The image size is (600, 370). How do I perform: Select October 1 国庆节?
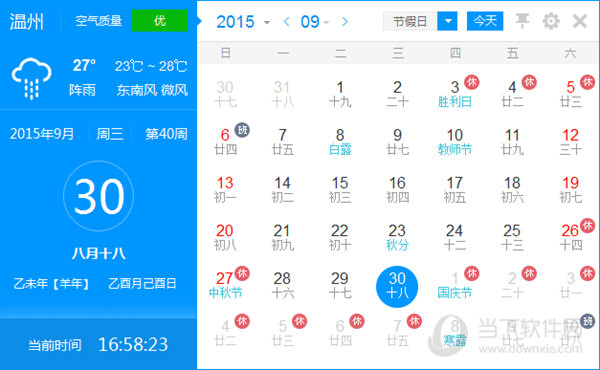455,285
